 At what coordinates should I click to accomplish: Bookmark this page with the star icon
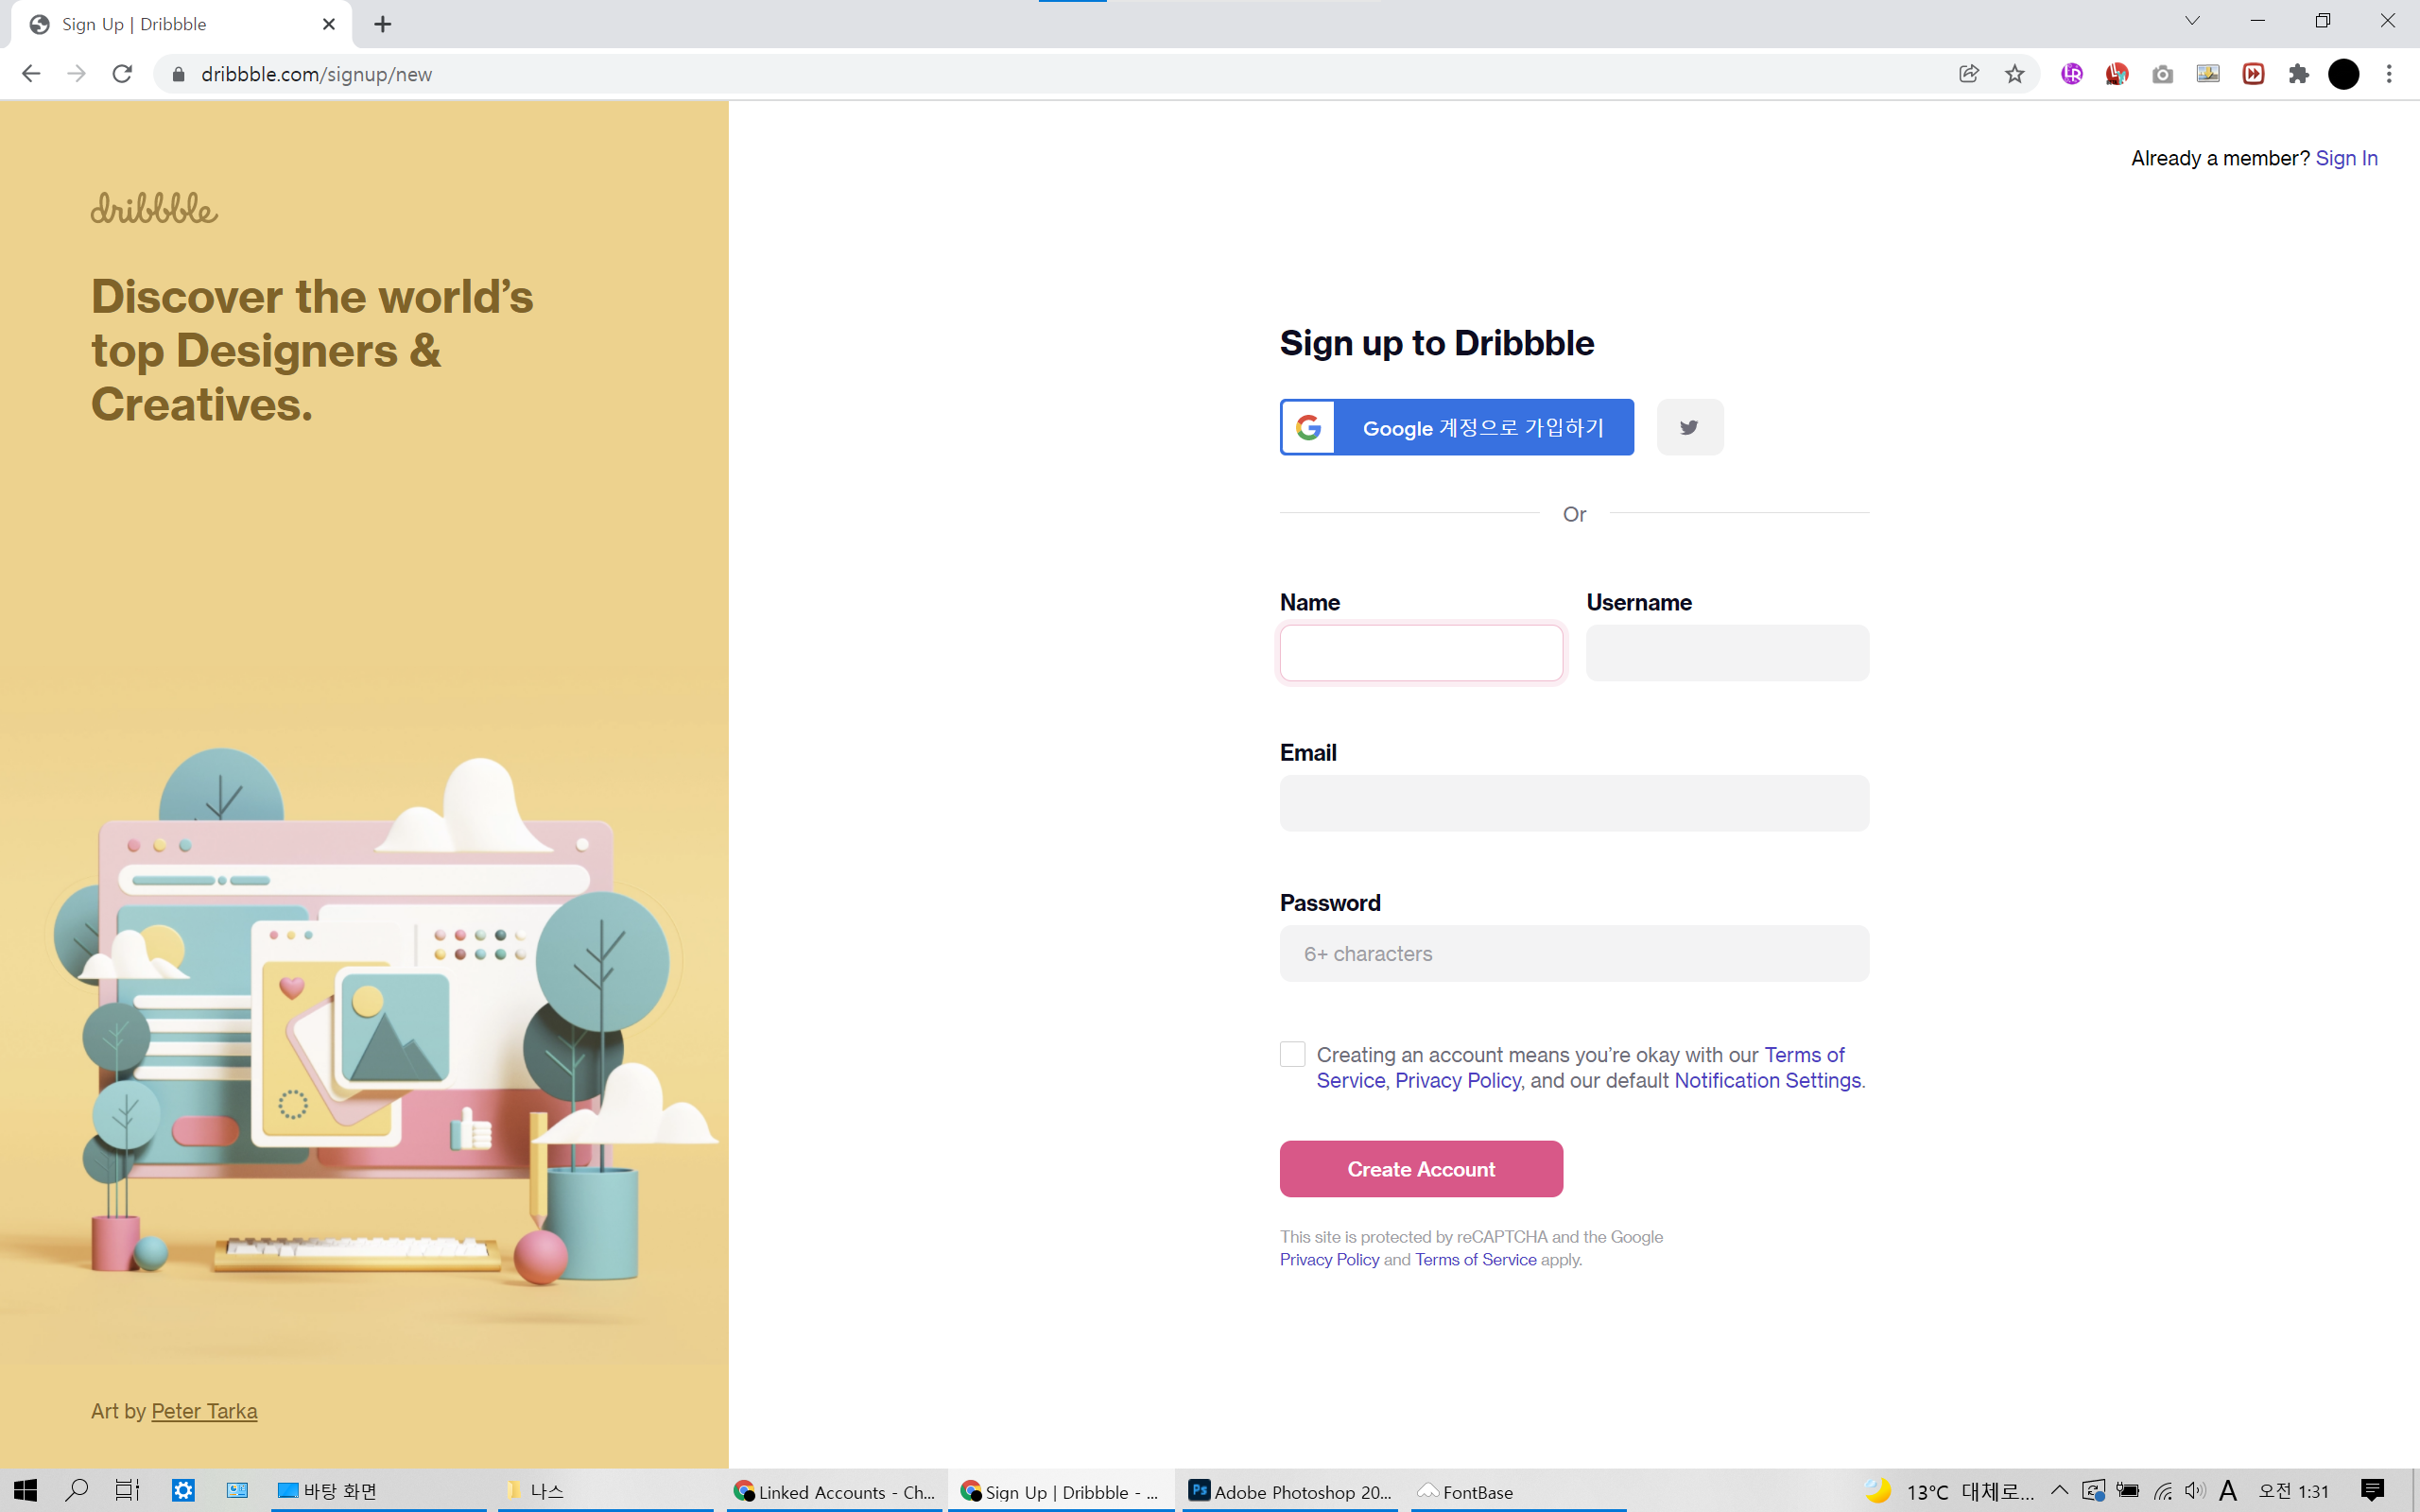(x=2014, y=74)
